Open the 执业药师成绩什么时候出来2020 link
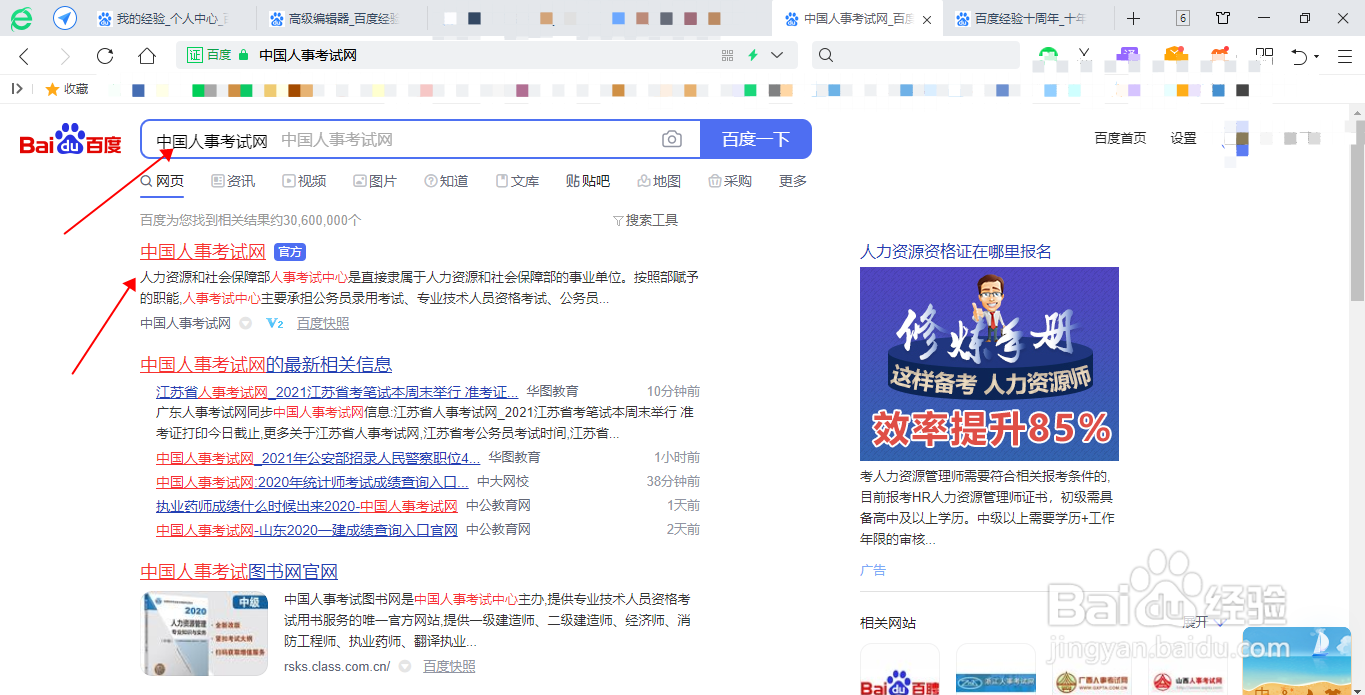1365x695 pixels. [x=307, y=505]
